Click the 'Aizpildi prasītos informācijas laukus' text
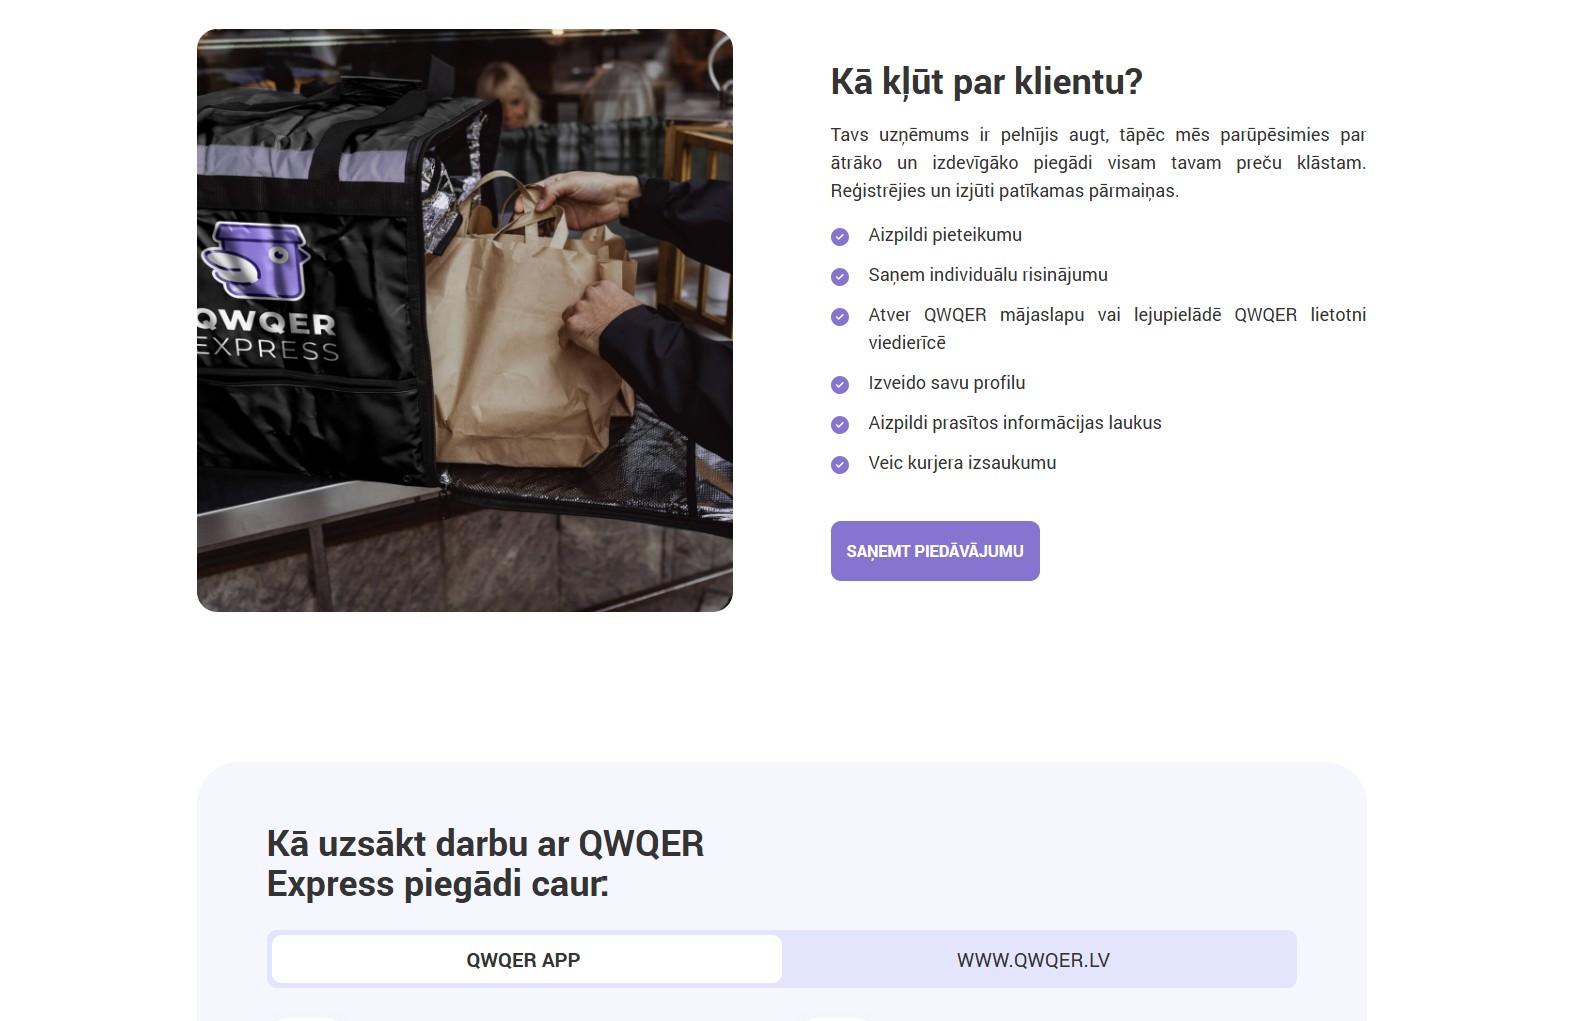1570x1021 pixels. (1015, 423)
